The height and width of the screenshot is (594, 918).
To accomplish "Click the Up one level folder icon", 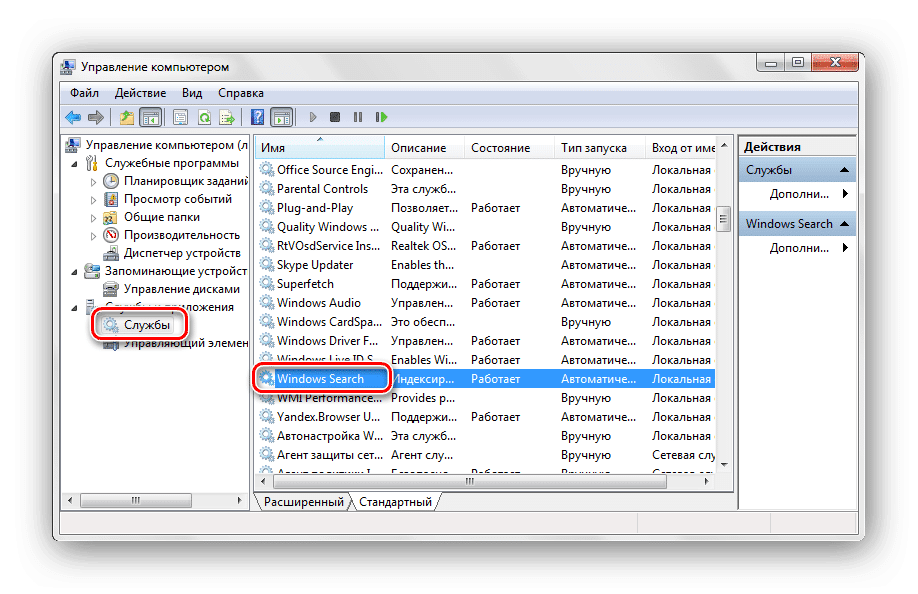I will tap(126, 118).
